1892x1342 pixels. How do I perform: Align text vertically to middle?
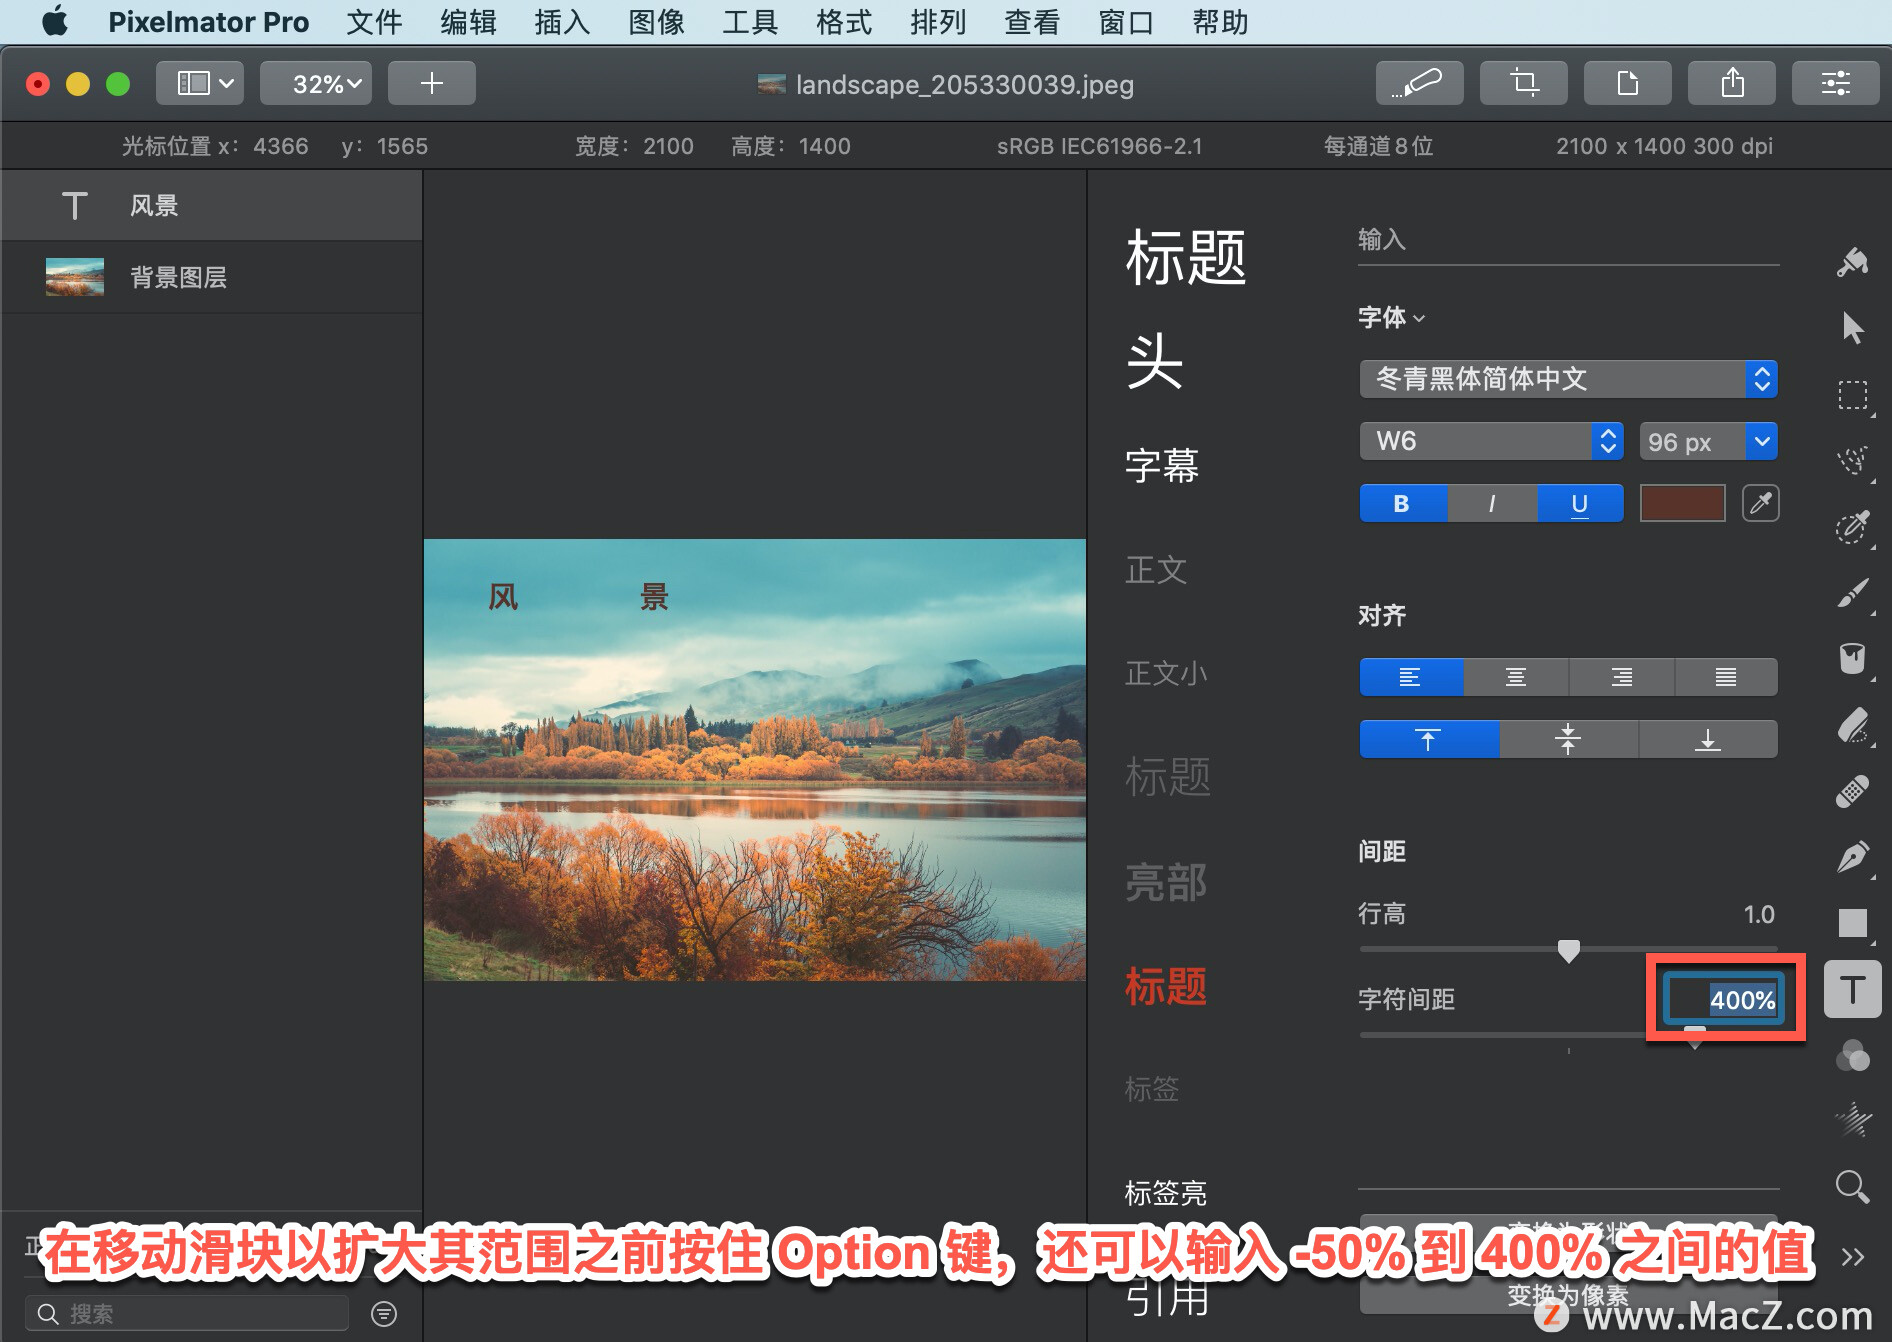pyautogui.click(x=1568, y=739)
